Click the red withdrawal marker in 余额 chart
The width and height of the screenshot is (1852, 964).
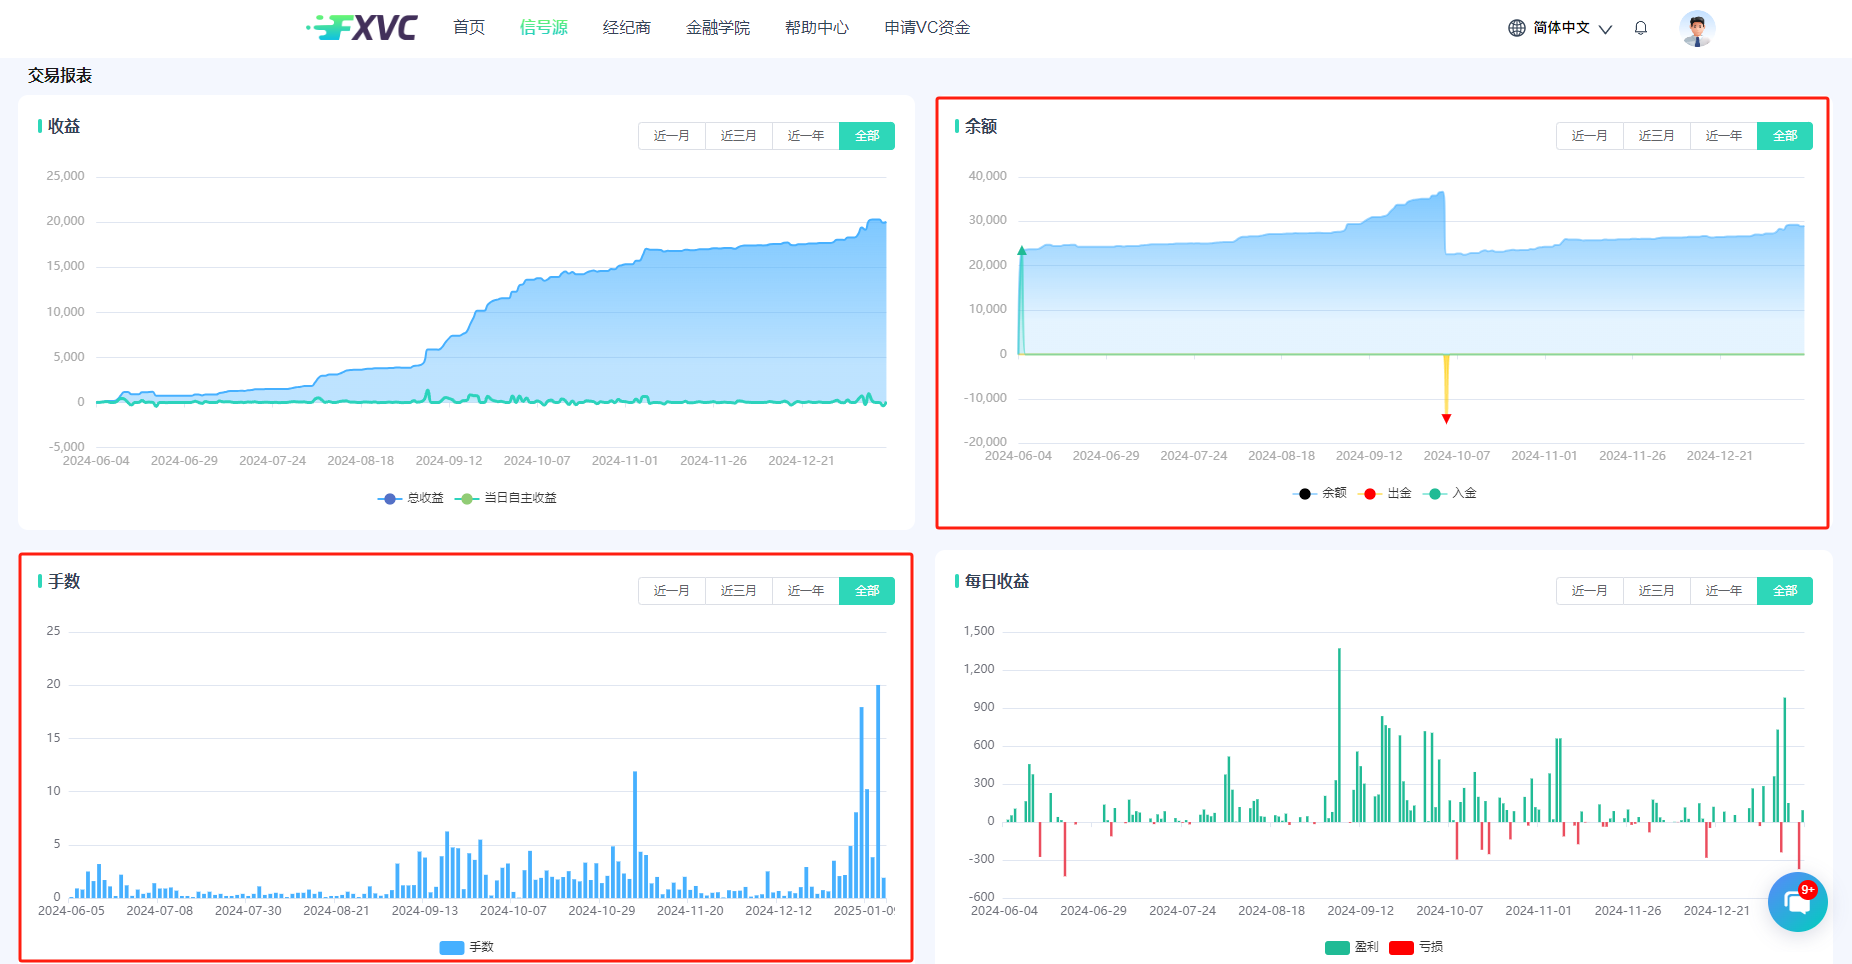coord(1446,419)
